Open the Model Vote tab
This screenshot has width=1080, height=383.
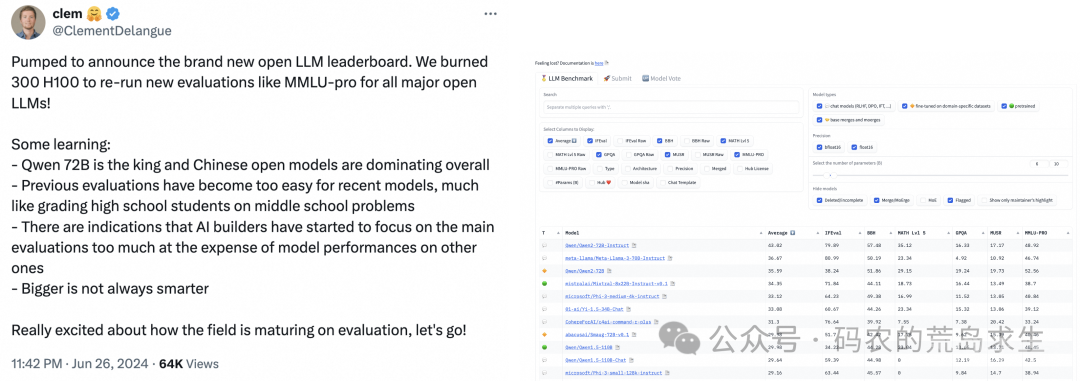[x=661, y=79]
